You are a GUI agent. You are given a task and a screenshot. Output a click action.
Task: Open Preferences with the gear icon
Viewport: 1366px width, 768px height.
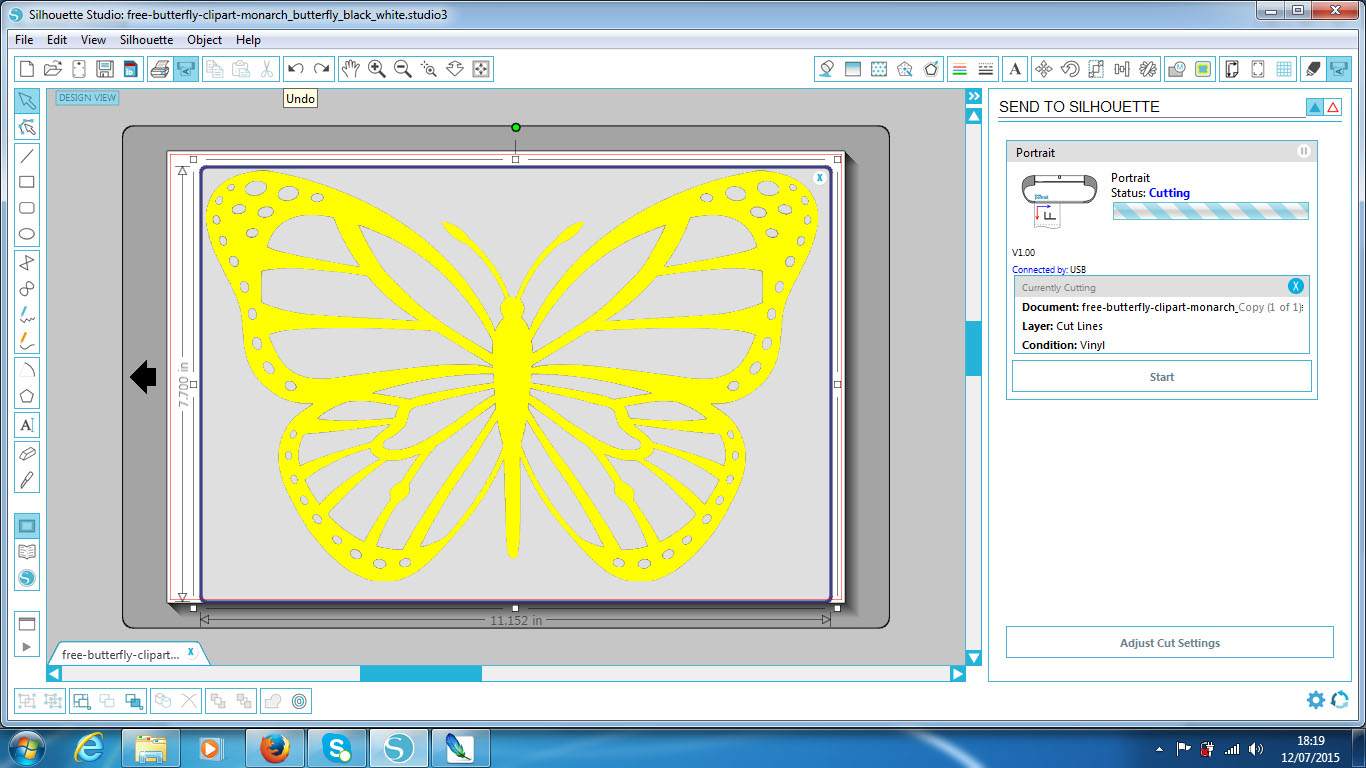(x=1316, y=700)
